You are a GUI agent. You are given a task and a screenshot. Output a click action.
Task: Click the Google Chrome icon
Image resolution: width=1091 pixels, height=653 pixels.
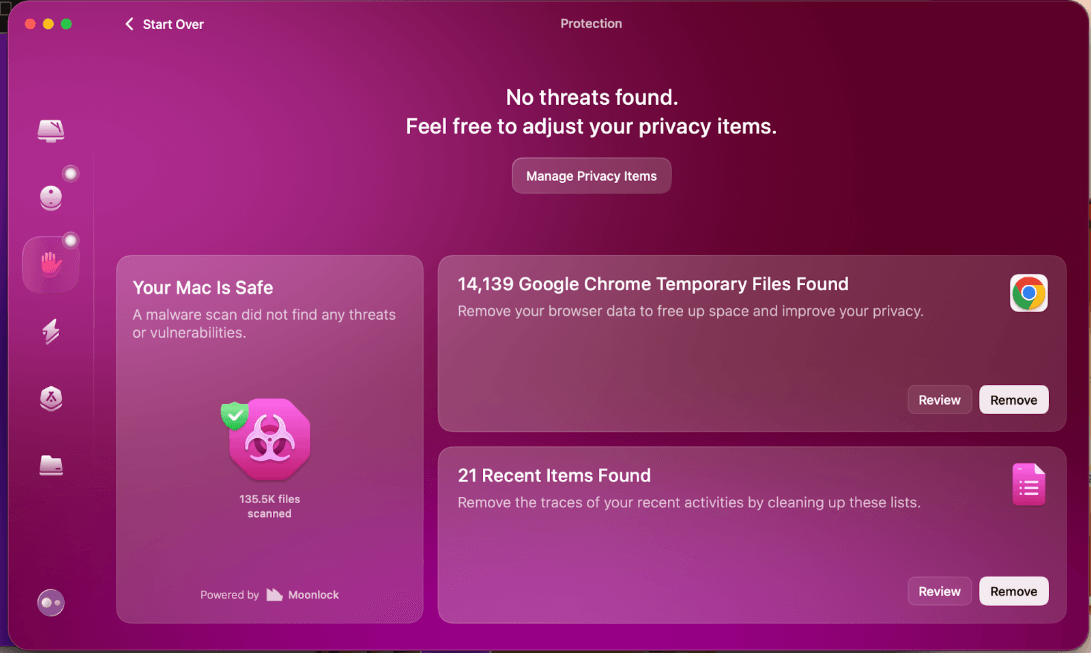[x=1028, y=293]
